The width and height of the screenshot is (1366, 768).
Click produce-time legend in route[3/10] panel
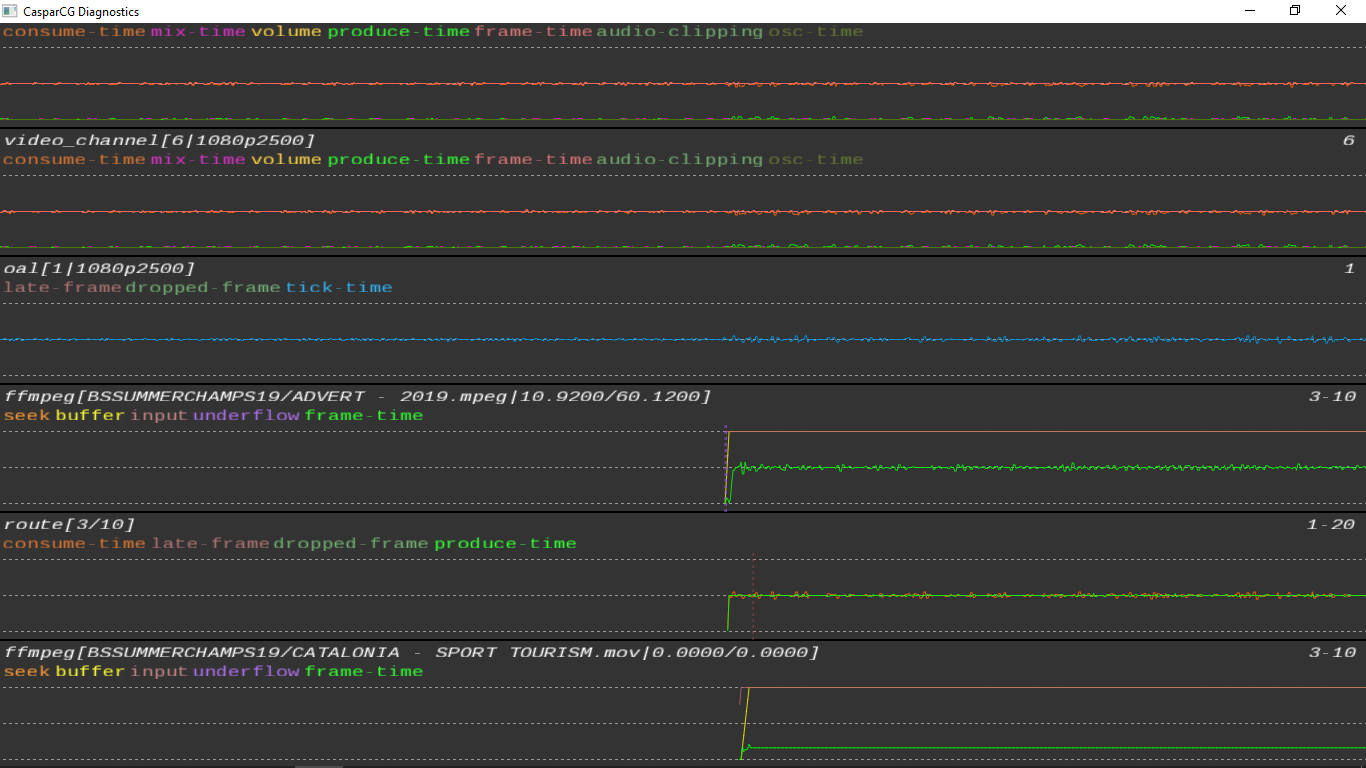click(506, 544)
